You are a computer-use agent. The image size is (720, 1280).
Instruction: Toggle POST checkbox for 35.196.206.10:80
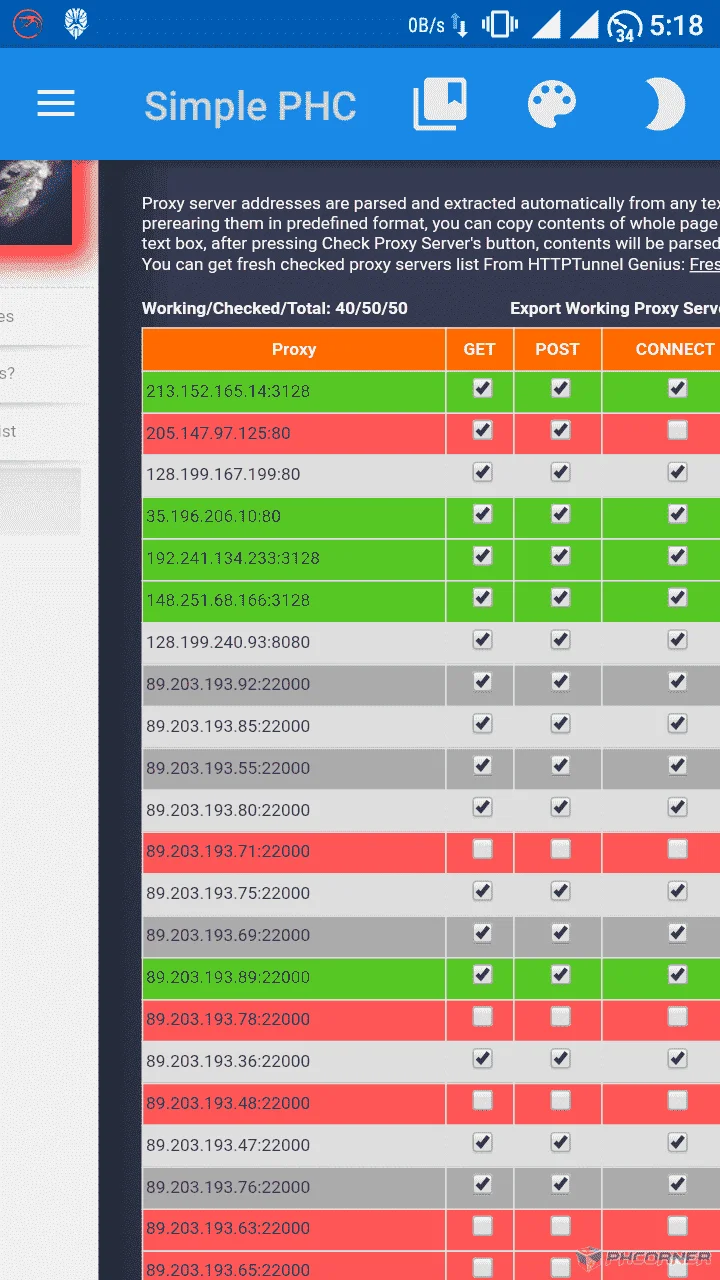pos(560,514)
